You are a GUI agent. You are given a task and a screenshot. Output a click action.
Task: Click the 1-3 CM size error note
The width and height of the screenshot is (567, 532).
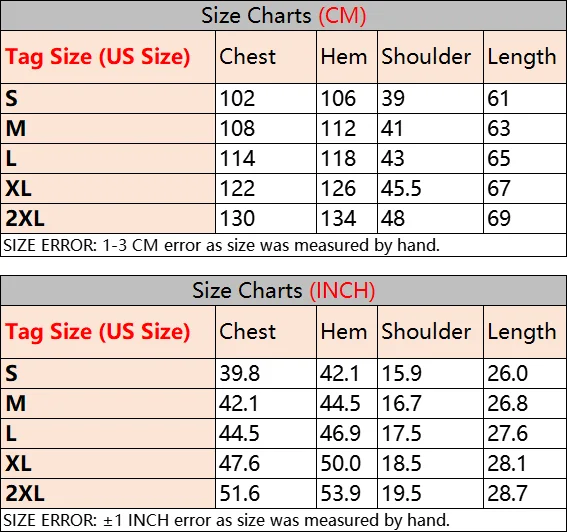pyautogui.click(x=221, y=246)
